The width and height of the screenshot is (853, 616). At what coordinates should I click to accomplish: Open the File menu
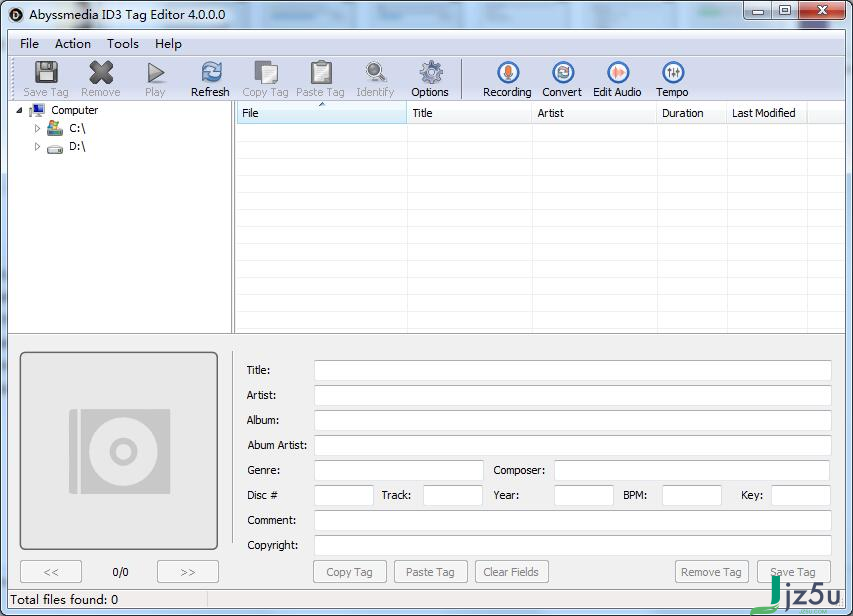coord(29,44)
